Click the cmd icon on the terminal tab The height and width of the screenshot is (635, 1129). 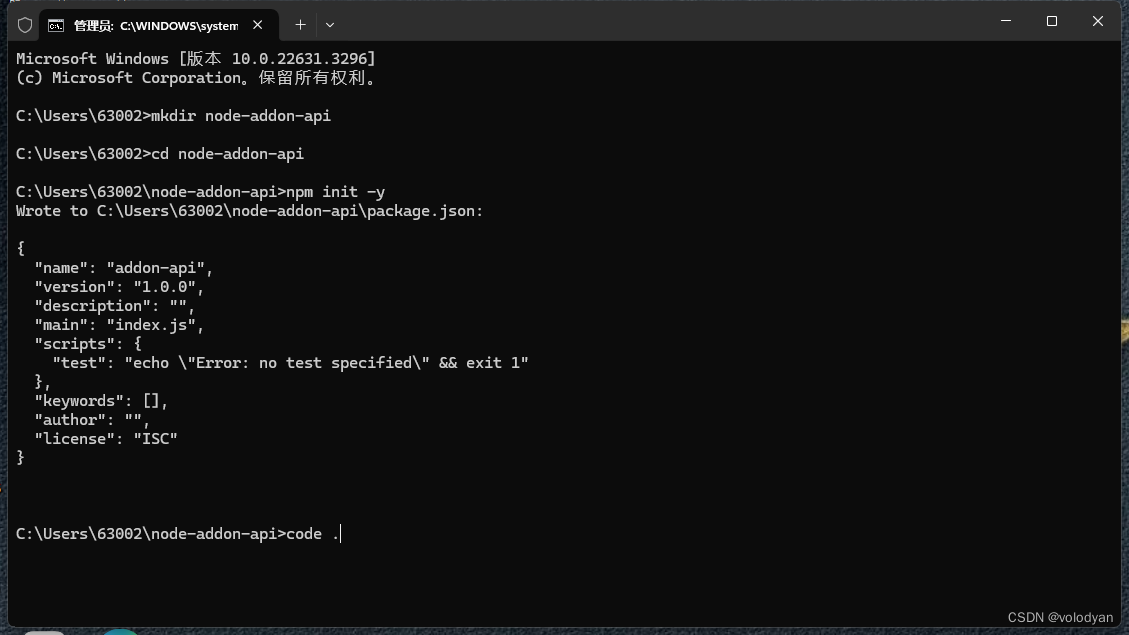point(55,25)
